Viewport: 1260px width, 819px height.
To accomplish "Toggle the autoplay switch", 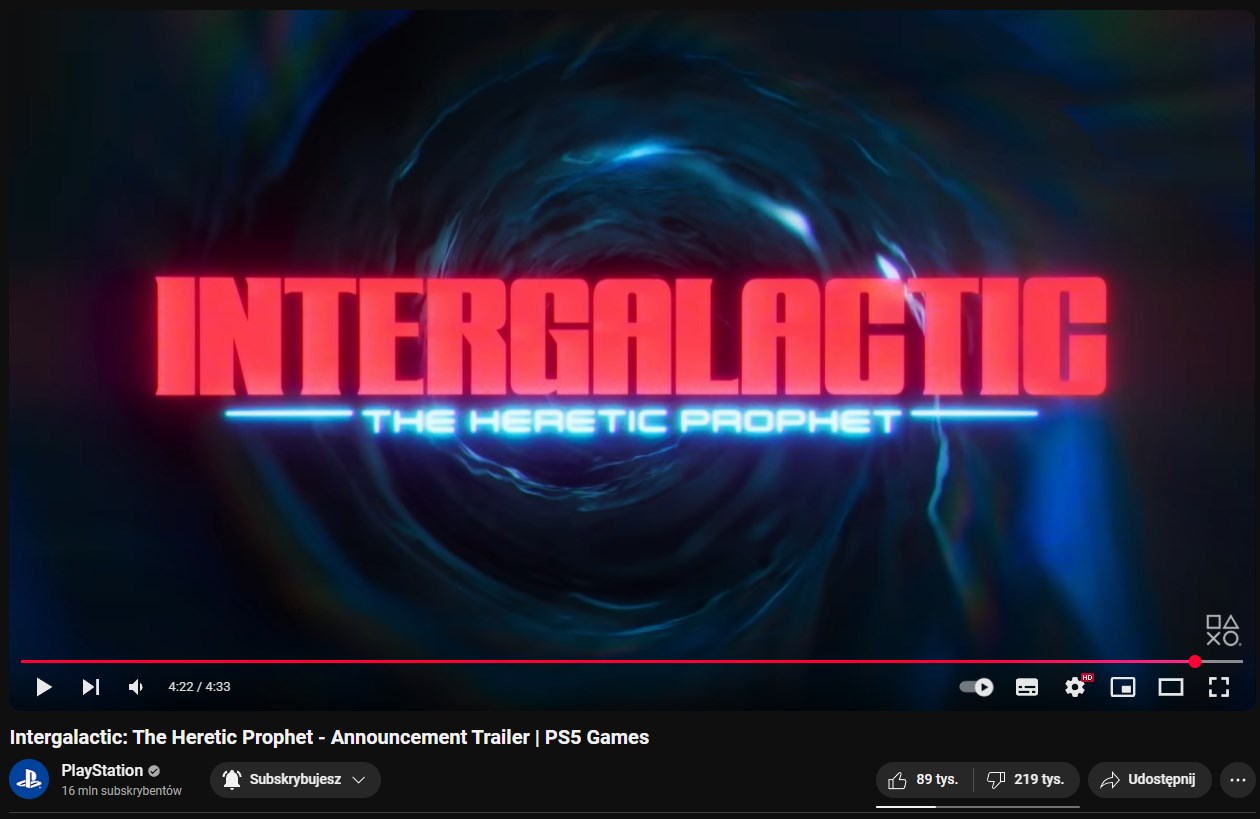I will pos(976,687).
